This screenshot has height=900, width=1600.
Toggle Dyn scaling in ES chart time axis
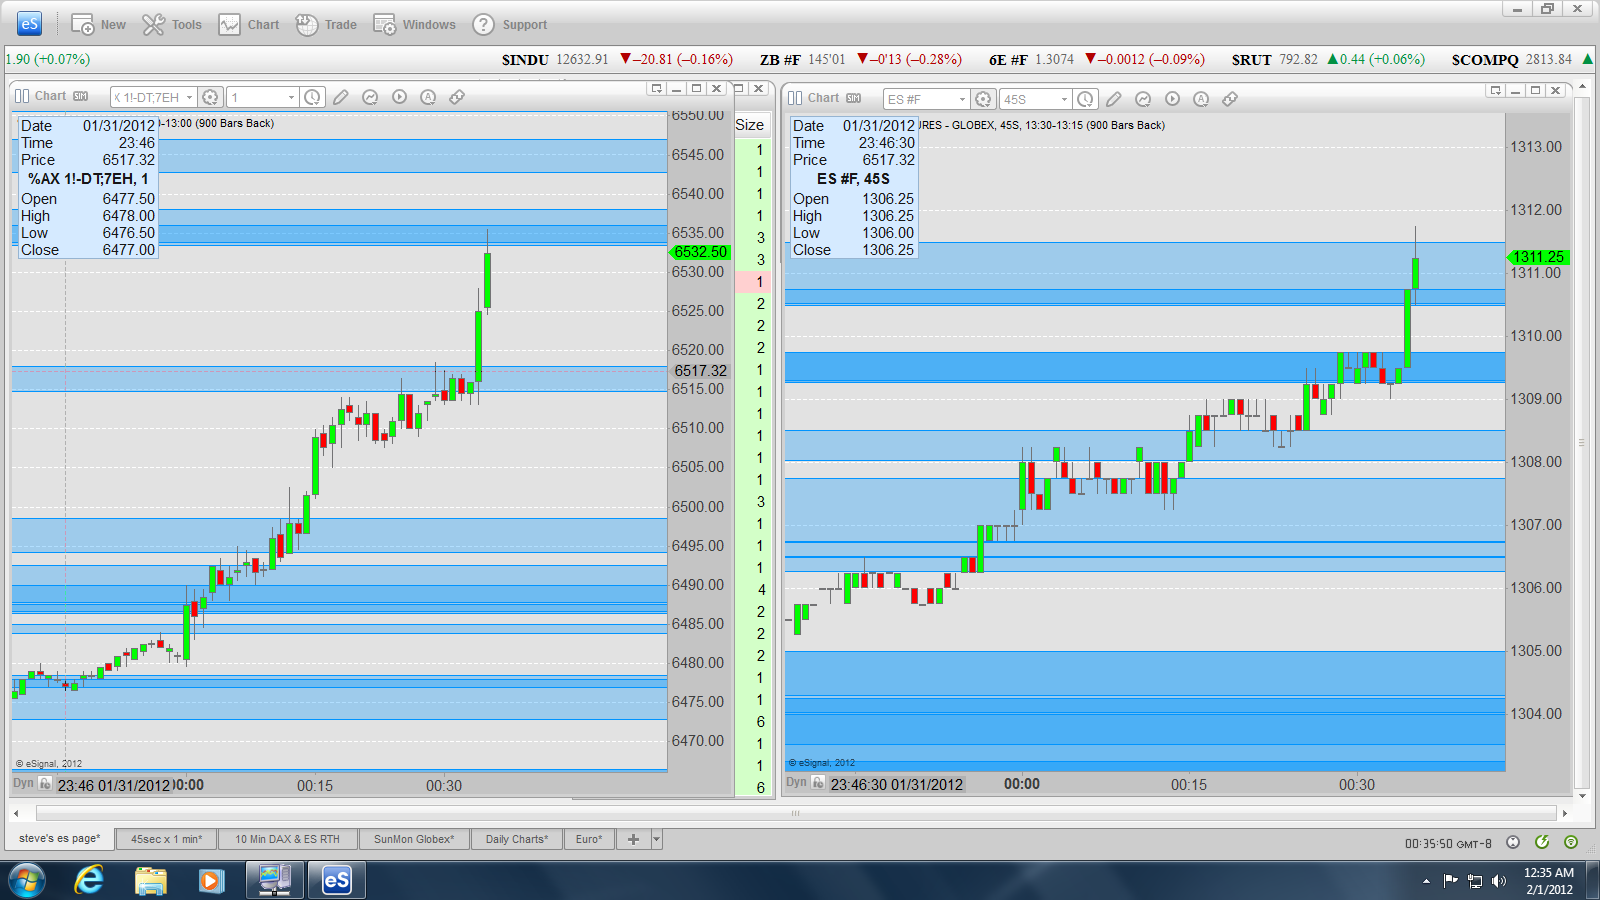796,783
